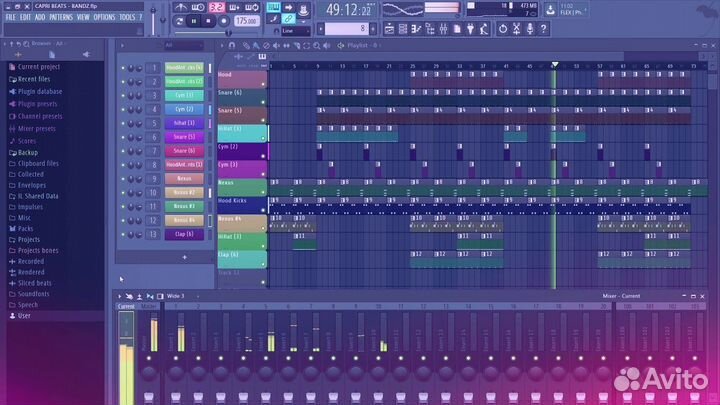The image size is (720, 405).
Task: Click the add channel plus button
Action: coord(184,256)
